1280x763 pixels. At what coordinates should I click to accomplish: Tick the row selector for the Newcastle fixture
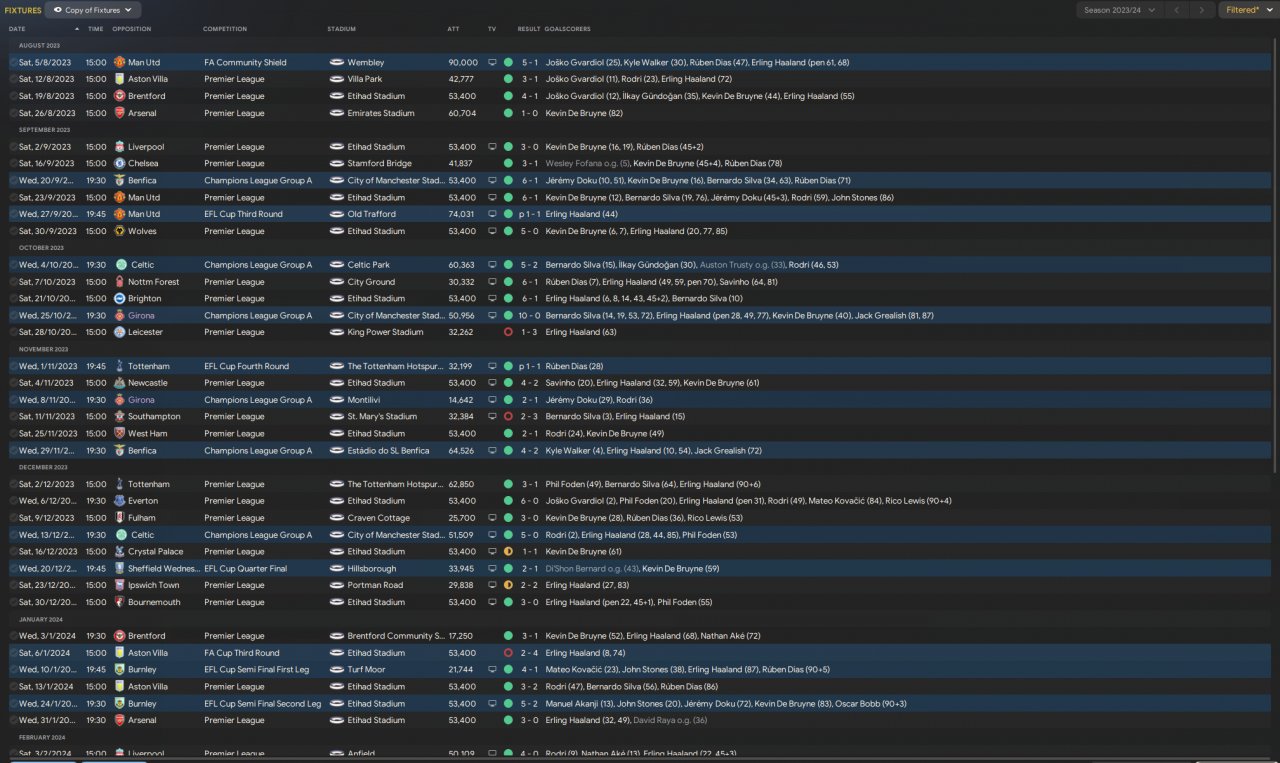(13, 383)
